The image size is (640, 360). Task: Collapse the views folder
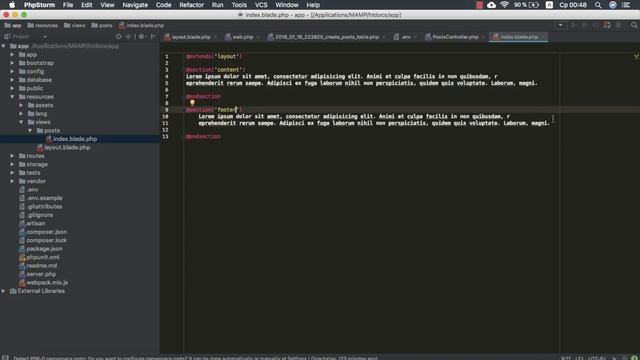point(21,122)
